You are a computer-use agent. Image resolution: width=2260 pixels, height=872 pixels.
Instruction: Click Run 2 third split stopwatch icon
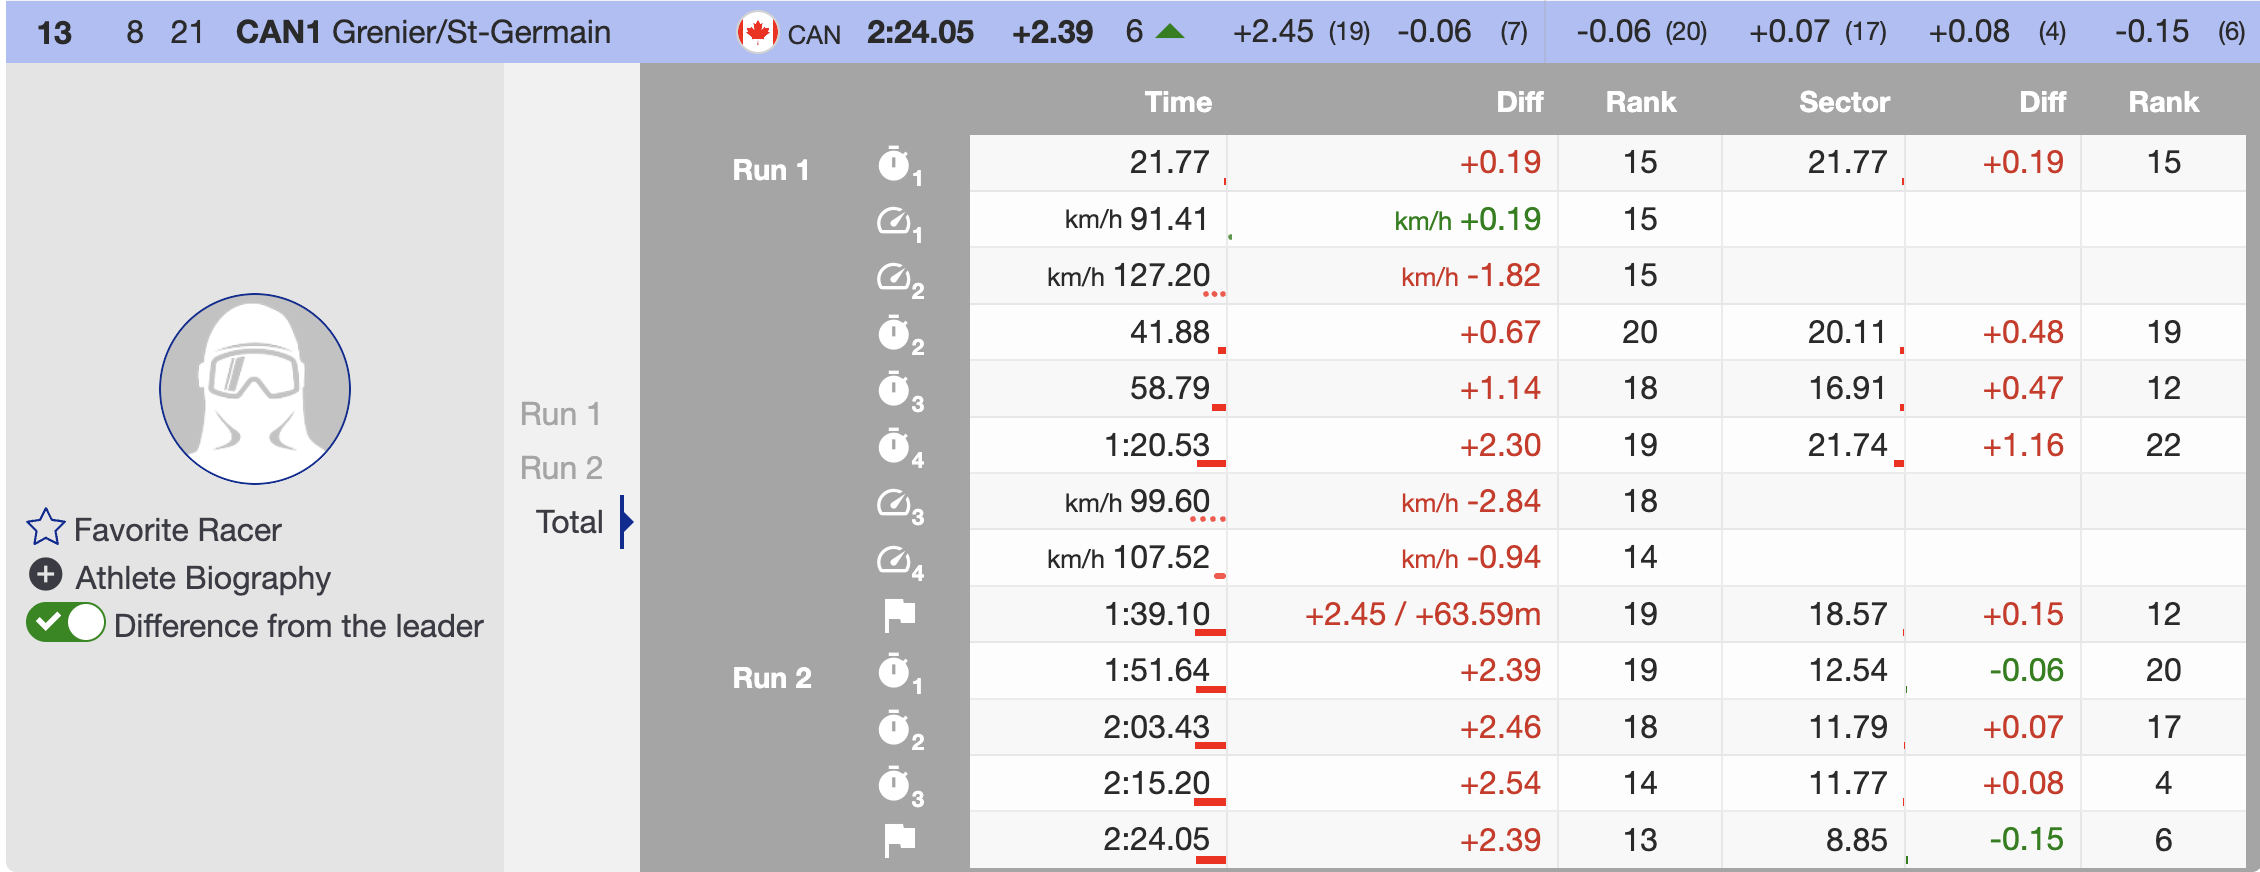895,784
